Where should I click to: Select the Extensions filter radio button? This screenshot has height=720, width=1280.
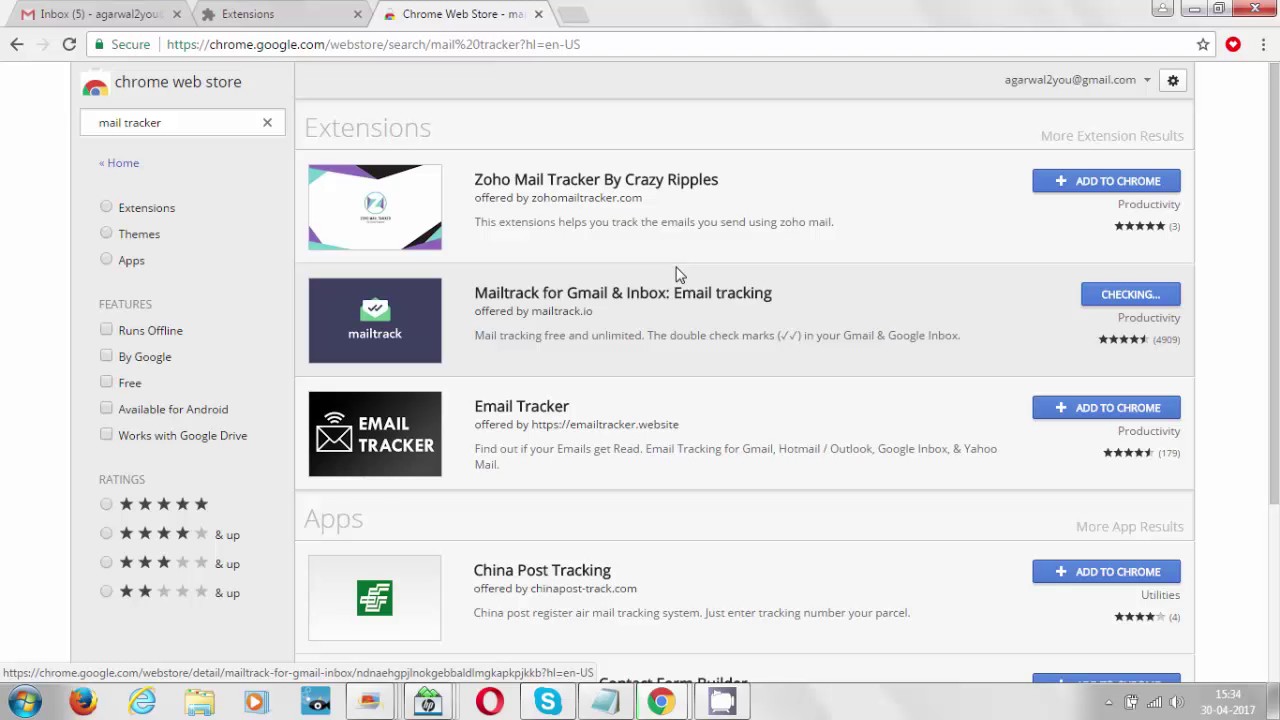[x=106, y=207]
